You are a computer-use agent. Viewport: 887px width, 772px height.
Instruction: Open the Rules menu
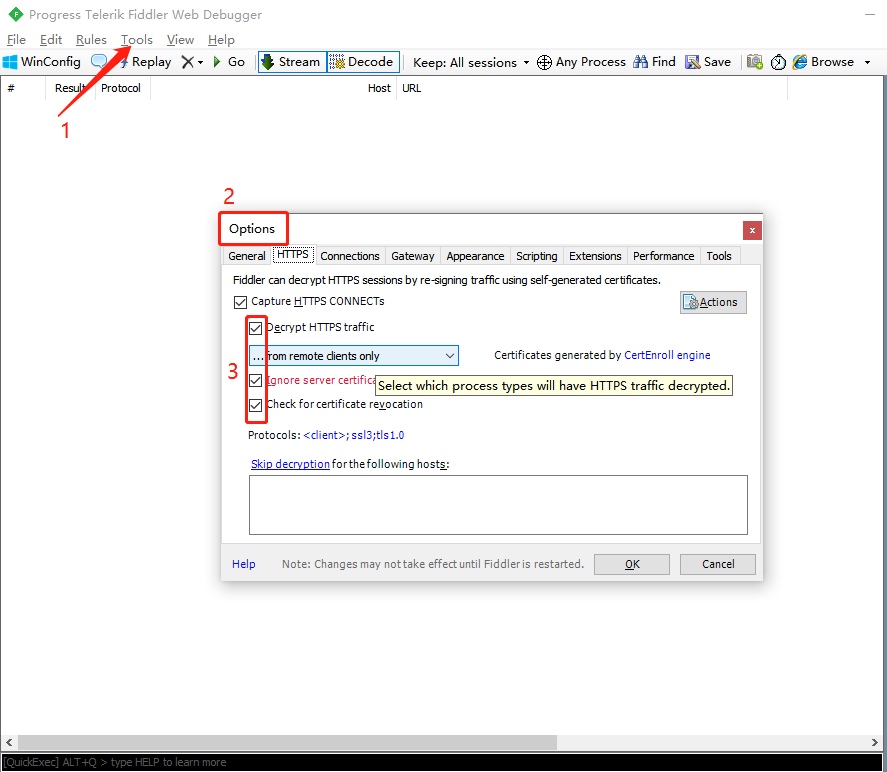tap(91, 40)
